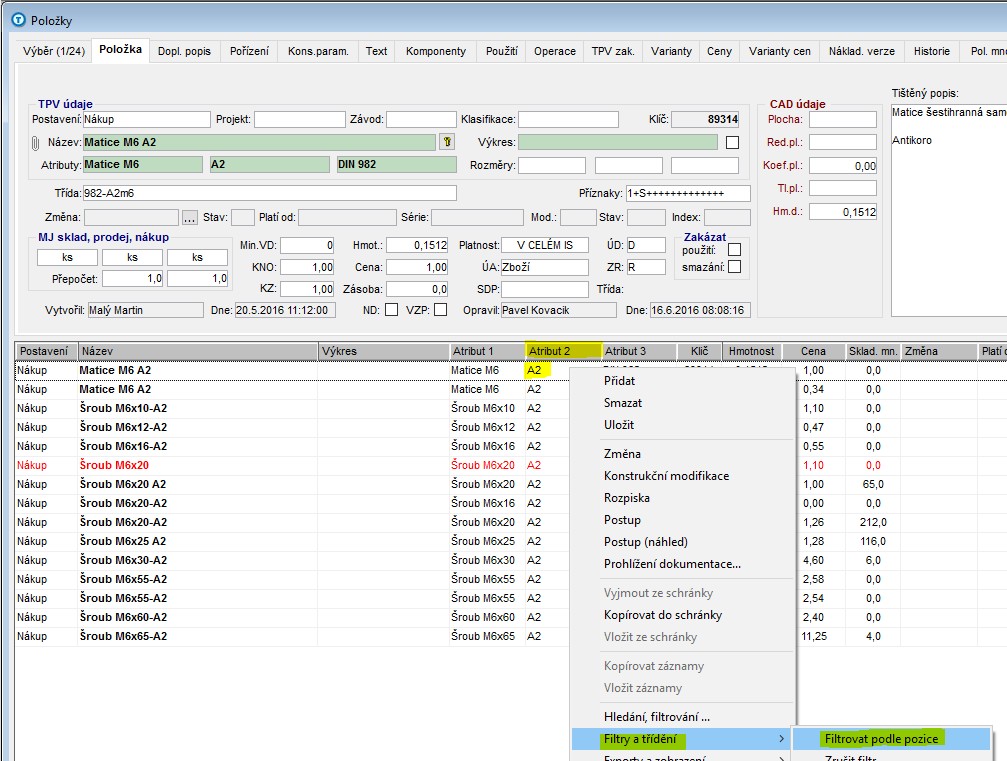
Task: Click the ÚA field containing Zboží
Action: pos(545,267)
